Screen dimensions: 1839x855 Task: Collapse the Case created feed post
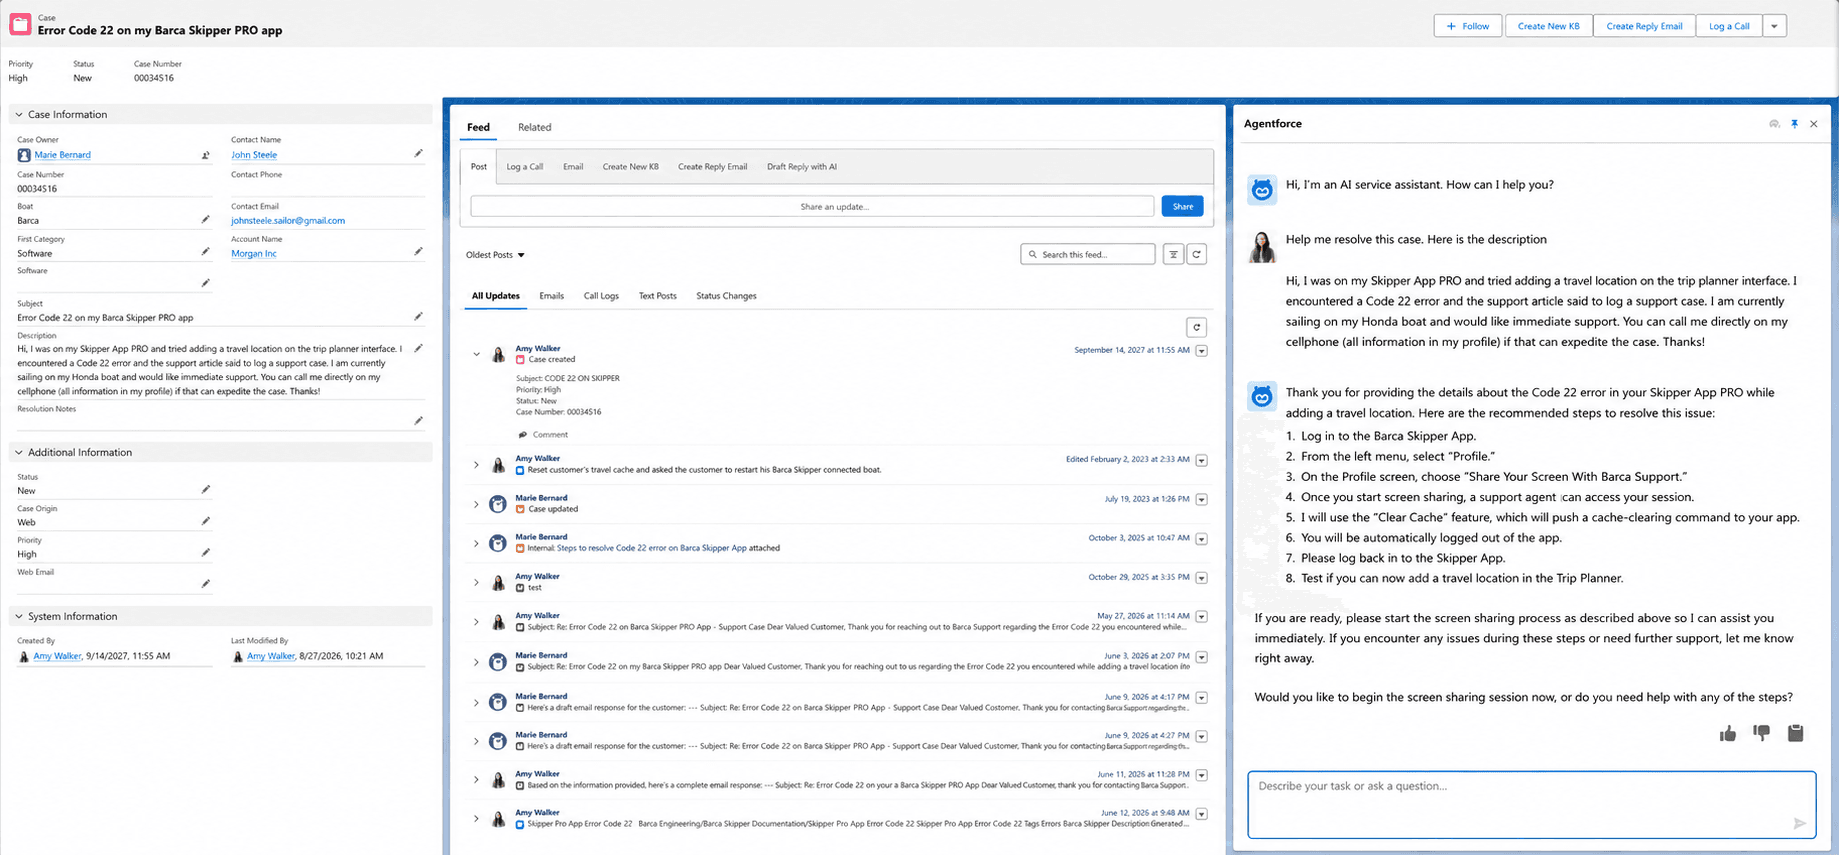(476, 354)
